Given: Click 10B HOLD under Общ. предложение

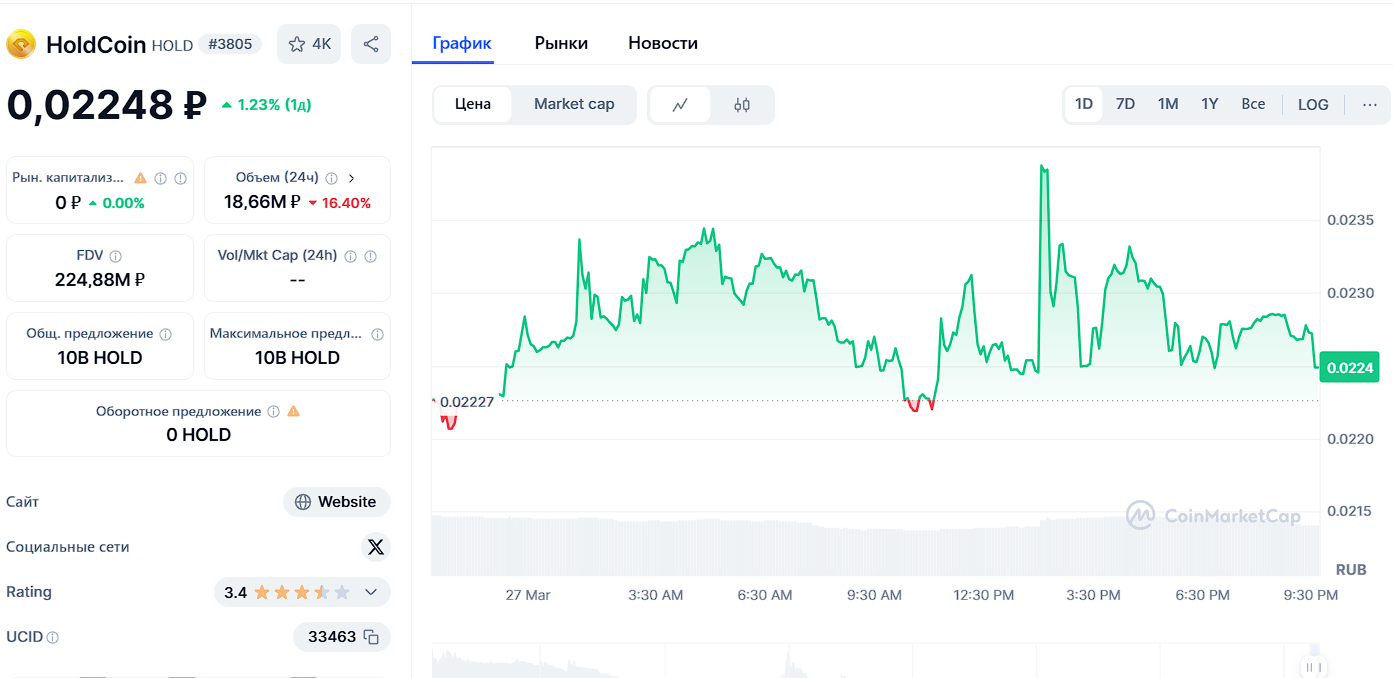Looking at the screenshot, I should 100,358.
